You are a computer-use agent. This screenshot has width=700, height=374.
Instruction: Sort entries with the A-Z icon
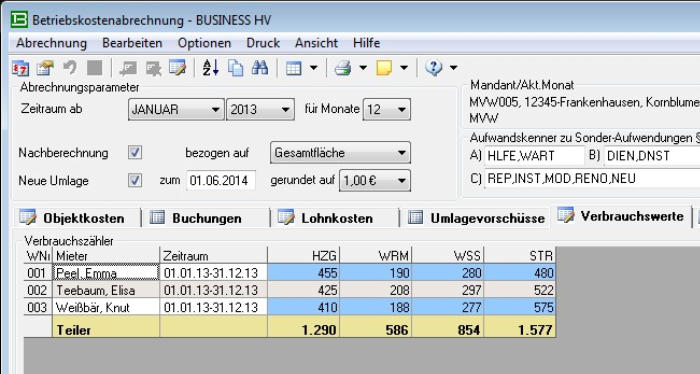pyautogui.click(x=210, y=68)
